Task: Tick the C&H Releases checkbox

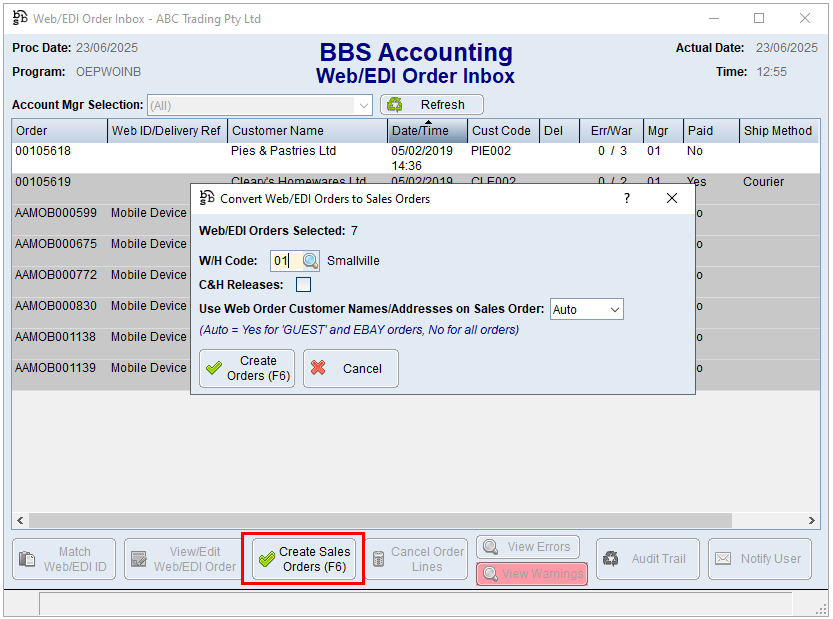Action: (x=303, y=285)
